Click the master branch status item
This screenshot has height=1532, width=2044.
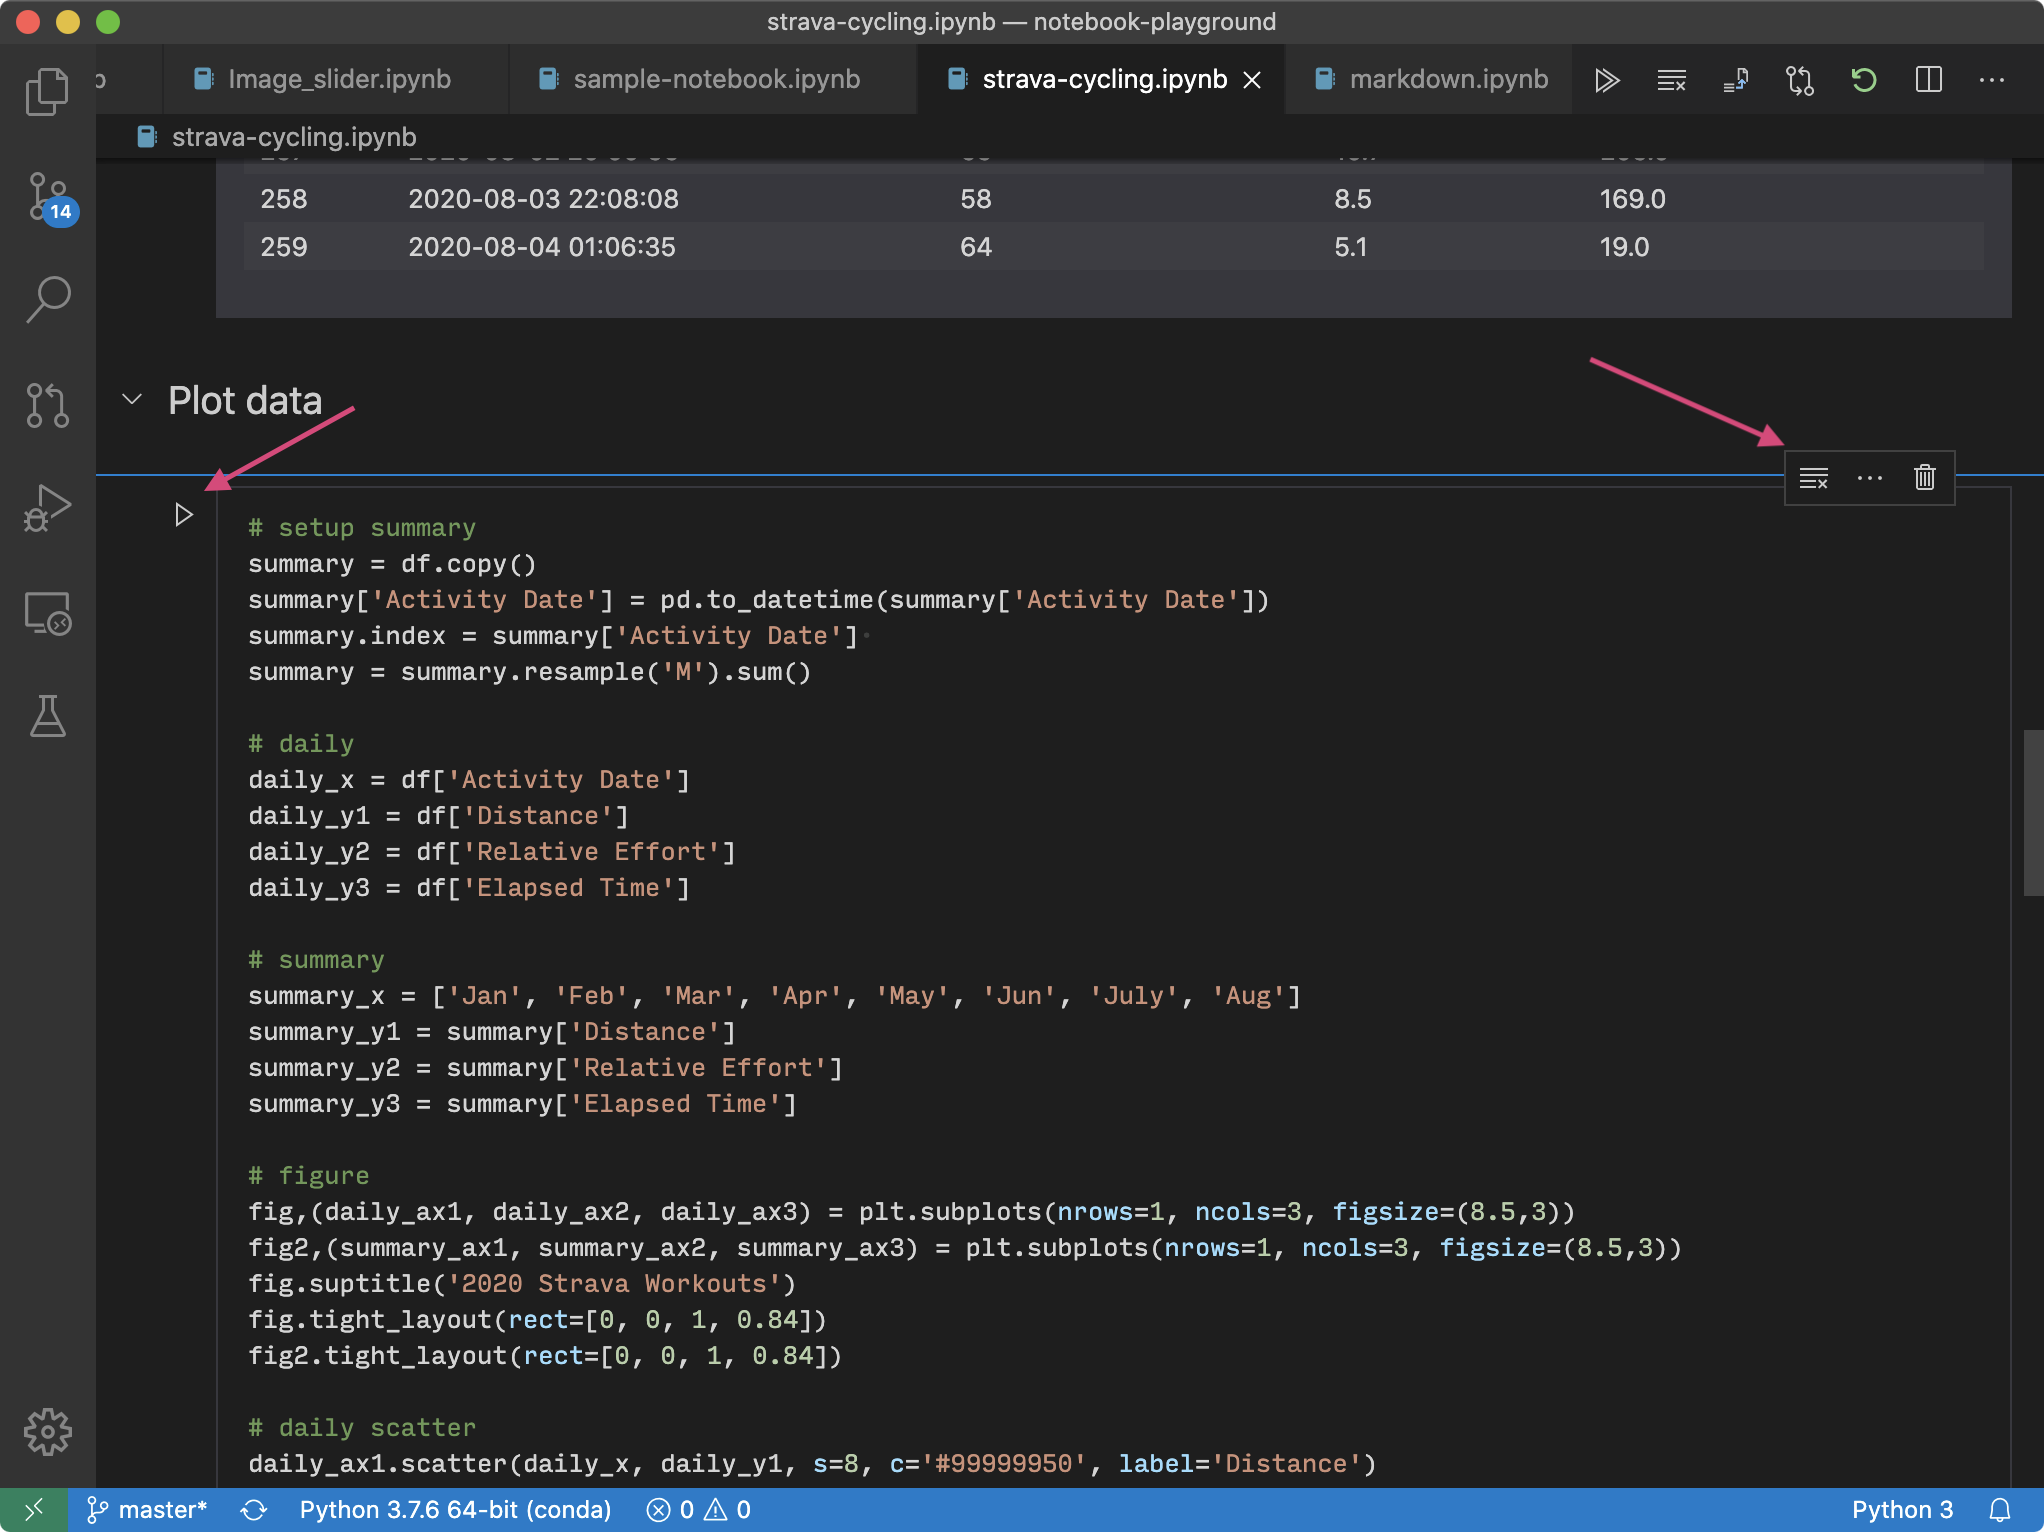(x=148, y=1510)
